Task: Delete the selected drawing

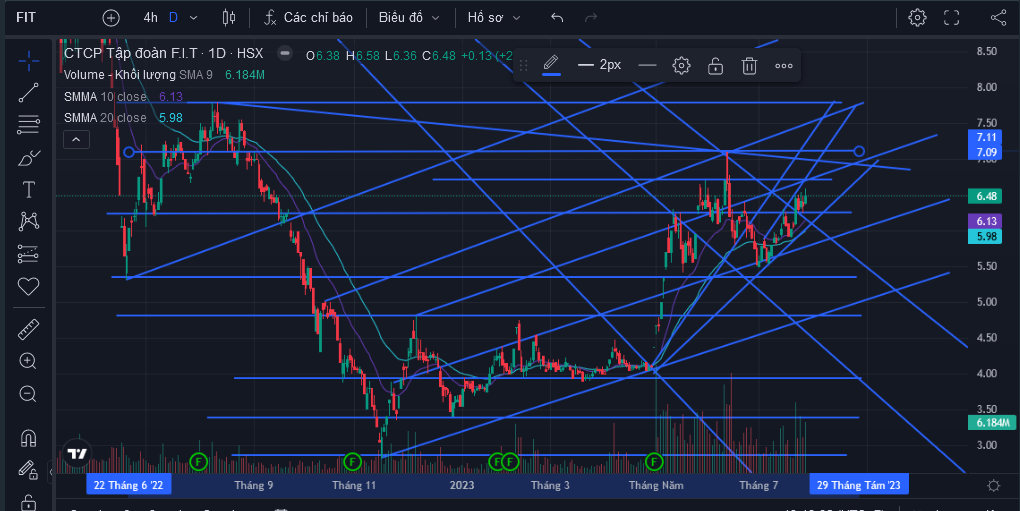Action: point(749,65)
